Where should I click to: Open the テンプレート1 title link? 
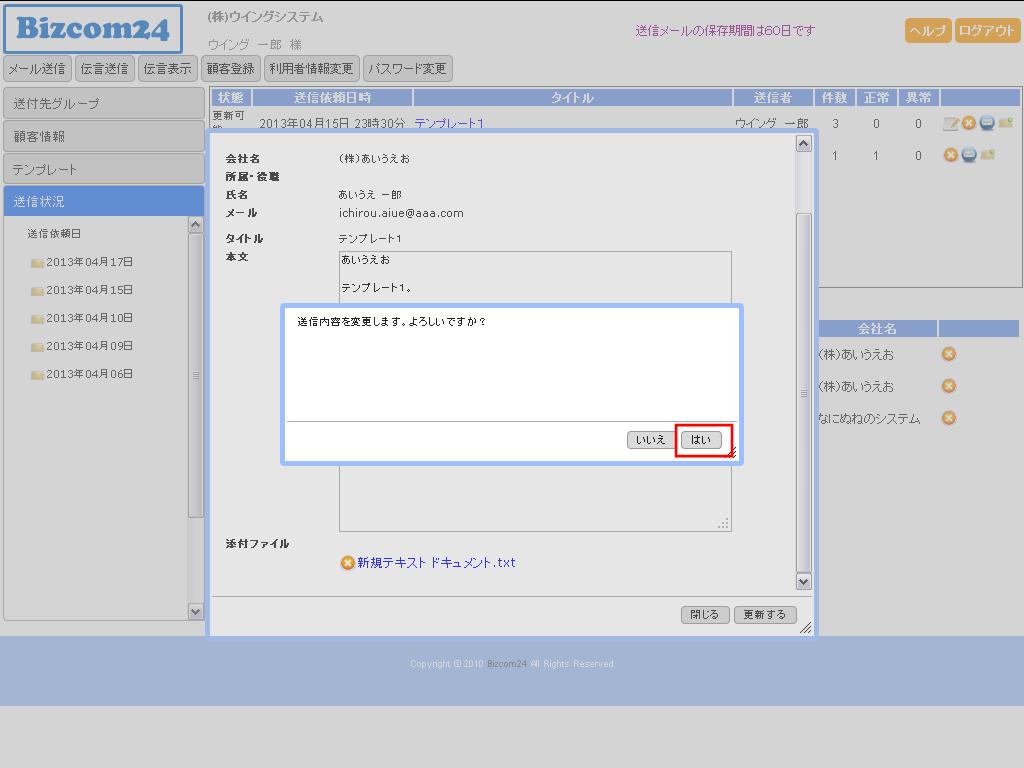click(x=449, y=124)
